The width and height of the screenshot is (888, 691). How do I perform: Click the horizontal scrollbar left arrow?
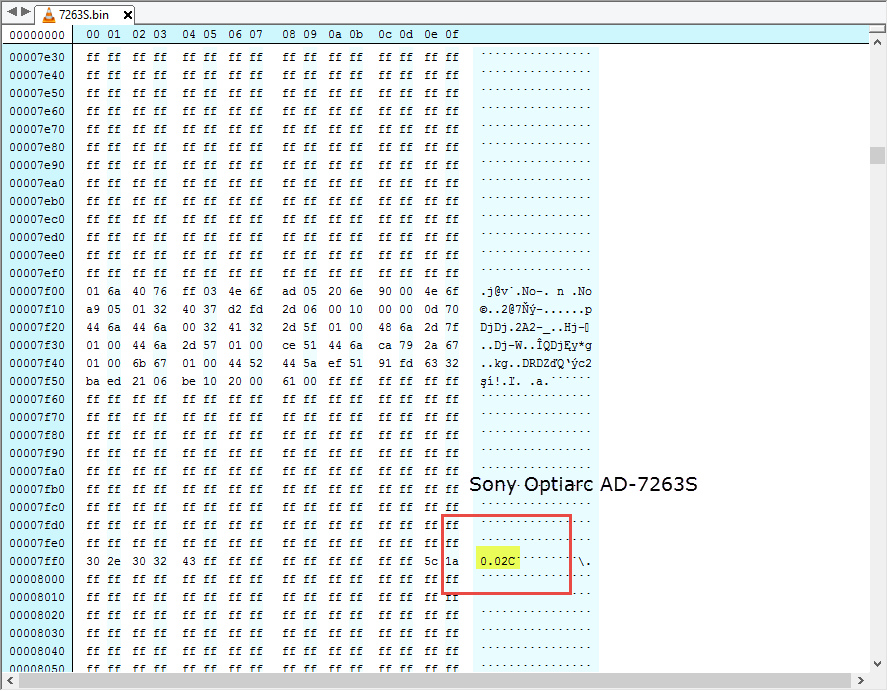(x=10, y=680)
